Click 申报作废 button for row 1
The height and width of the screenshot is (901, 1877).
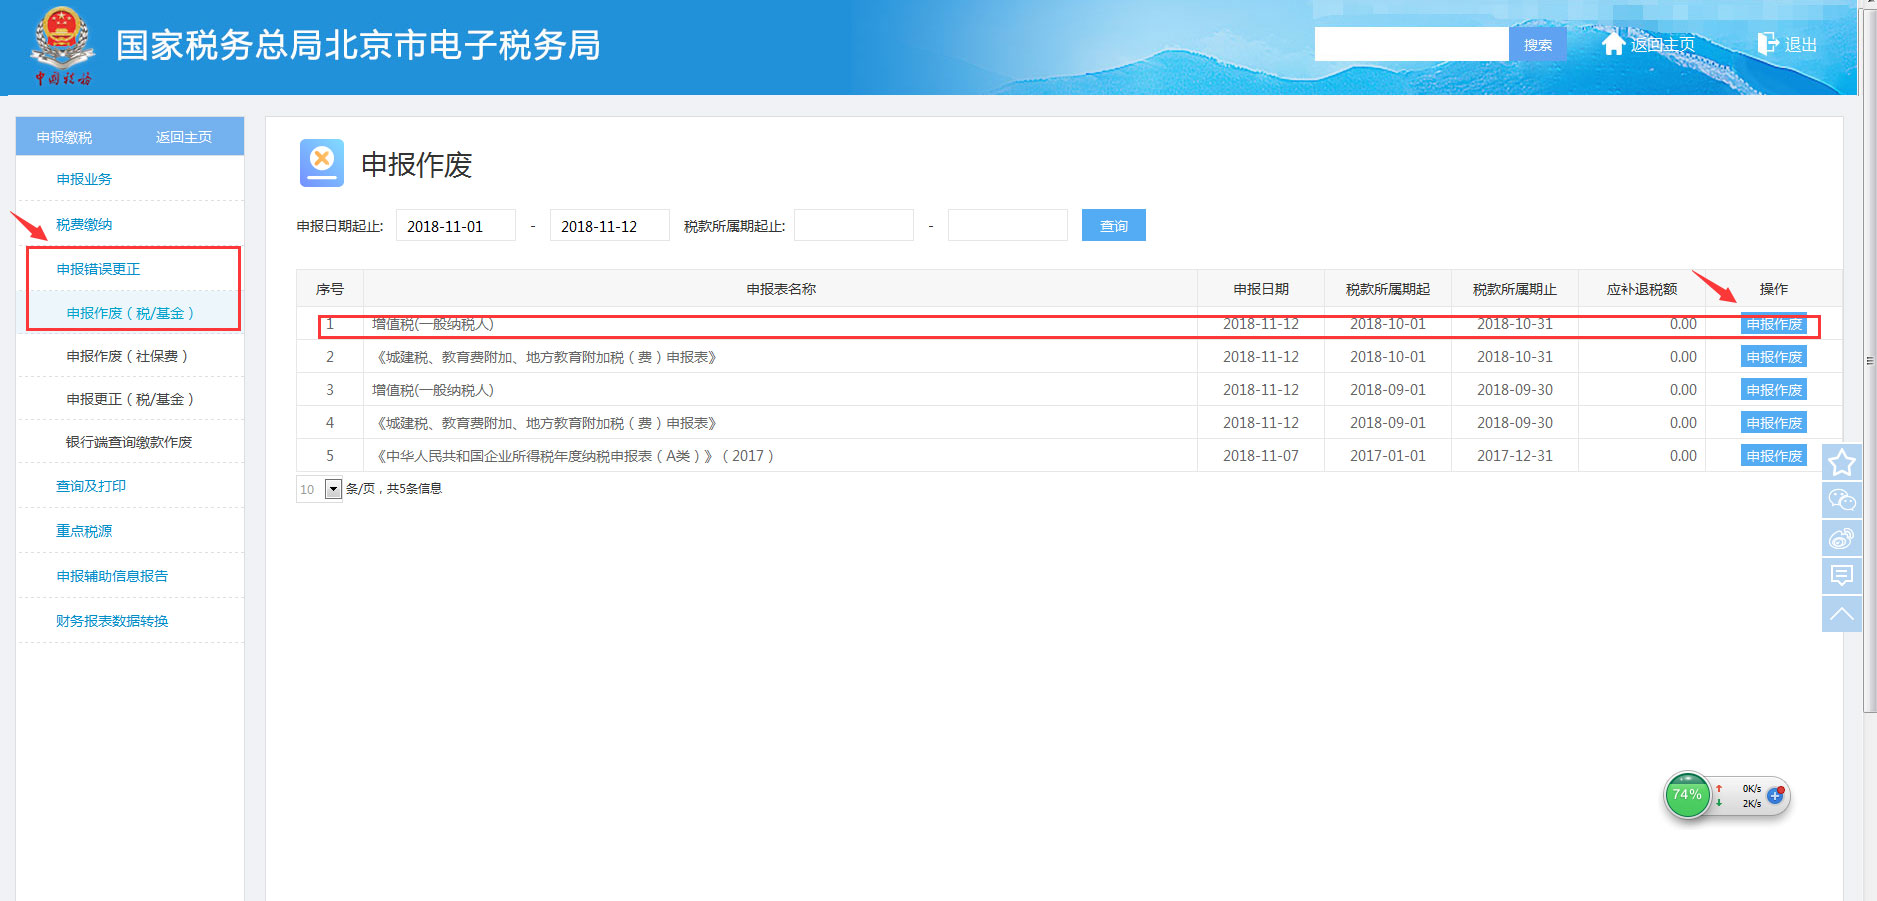pyautogui.click(x=1774, y=324)
